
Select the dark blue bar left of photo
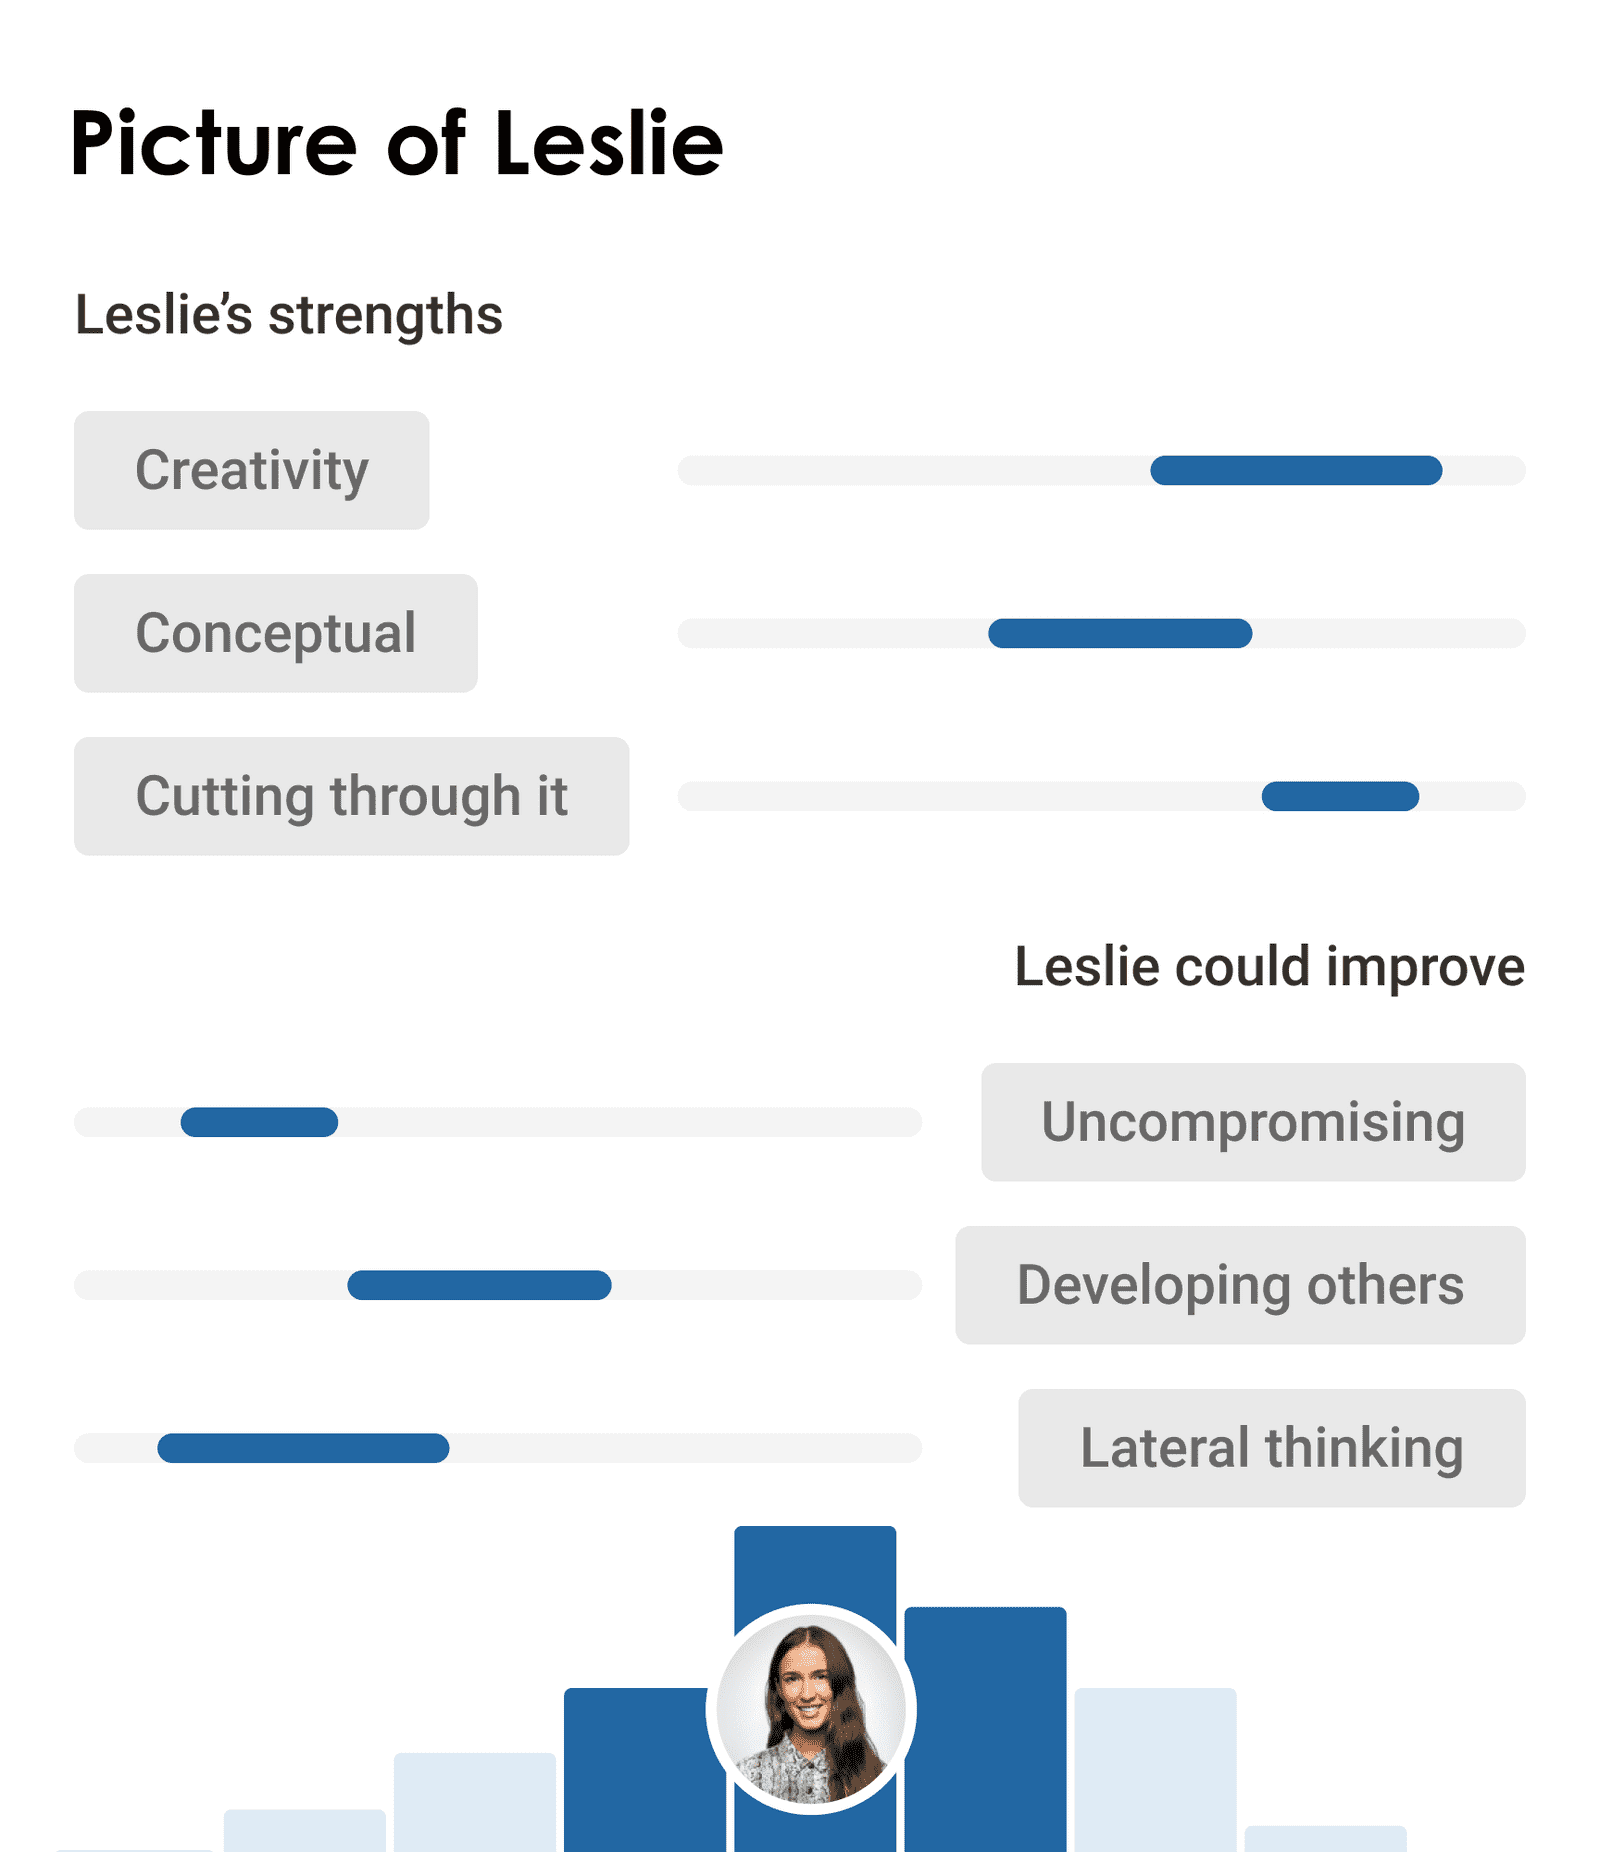(x=635, y=1770)
